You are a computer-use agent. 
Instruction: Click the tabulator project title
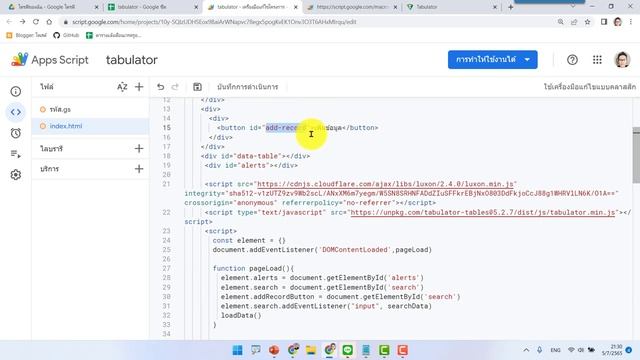pos(131,60)
